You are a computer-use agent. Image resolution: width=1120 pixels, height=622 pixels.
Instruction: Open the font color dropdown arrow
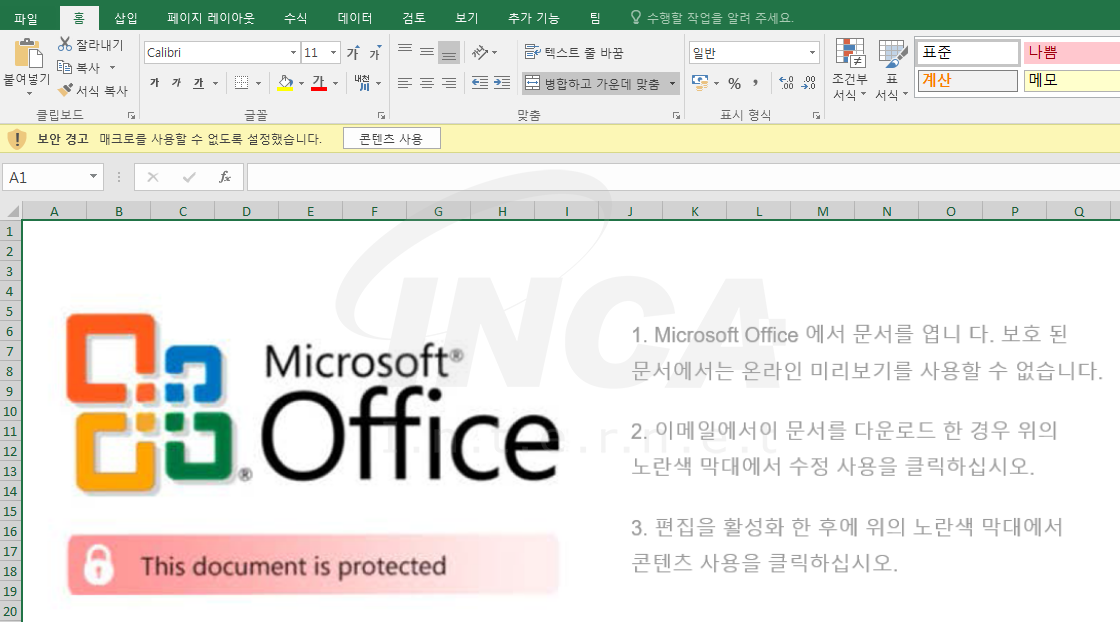336,84
